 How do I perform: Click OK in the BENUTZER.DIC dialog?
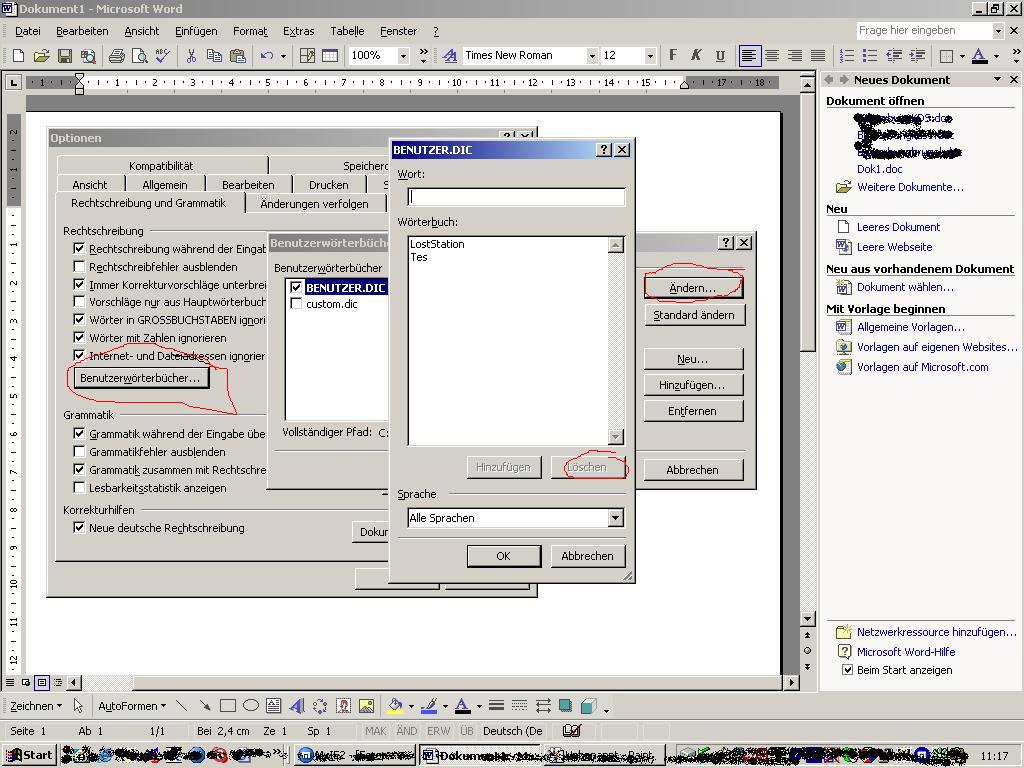pos(504,556)
